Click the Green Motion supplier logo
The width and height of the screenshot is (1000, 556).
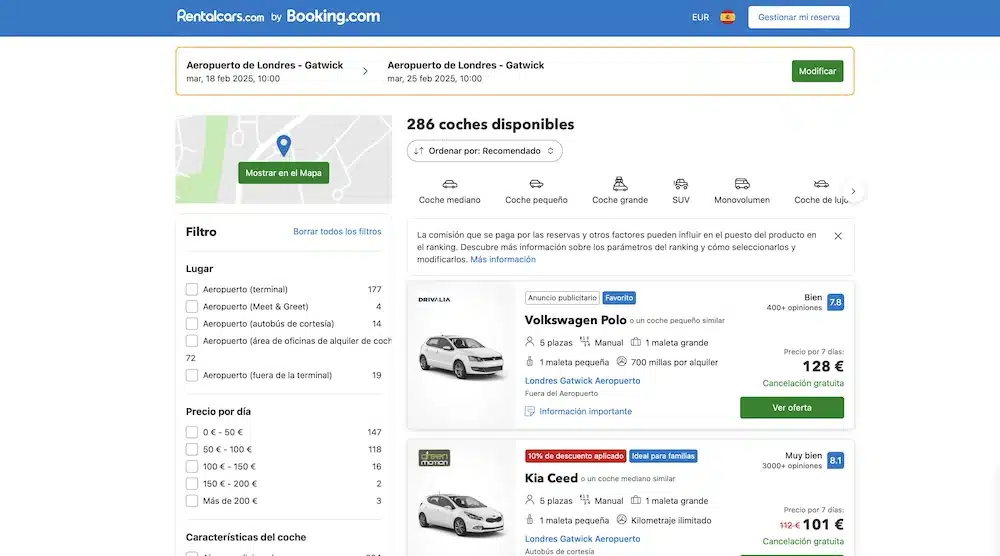tap(434, 458)
